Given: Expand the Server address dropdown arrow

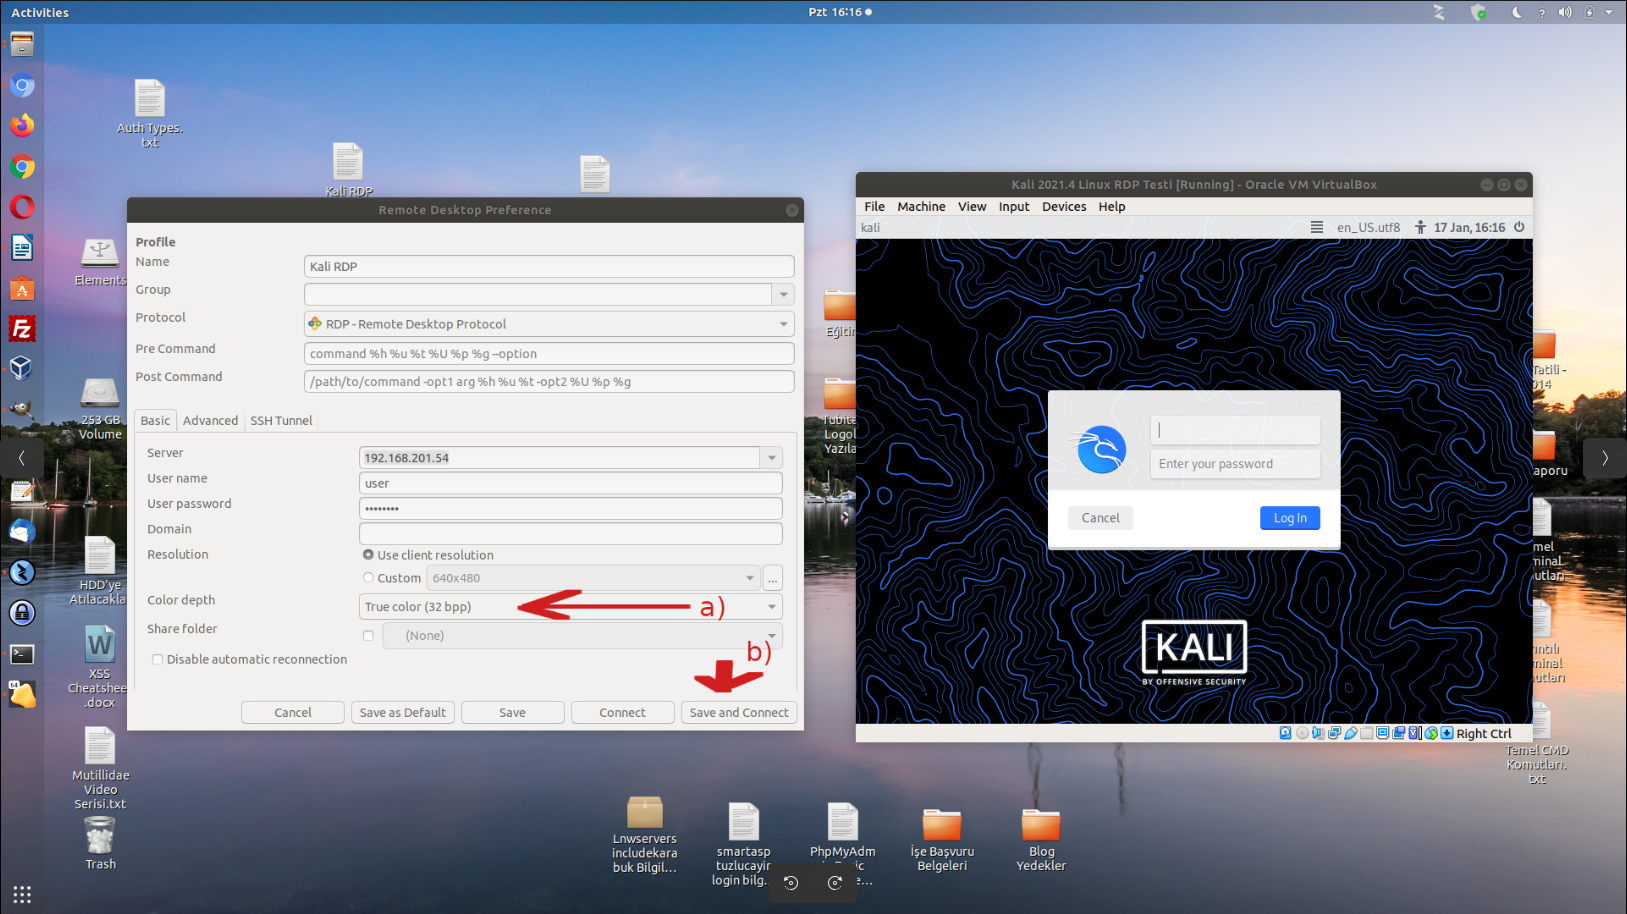Looking at the screenshot, I should click(771, 458).
